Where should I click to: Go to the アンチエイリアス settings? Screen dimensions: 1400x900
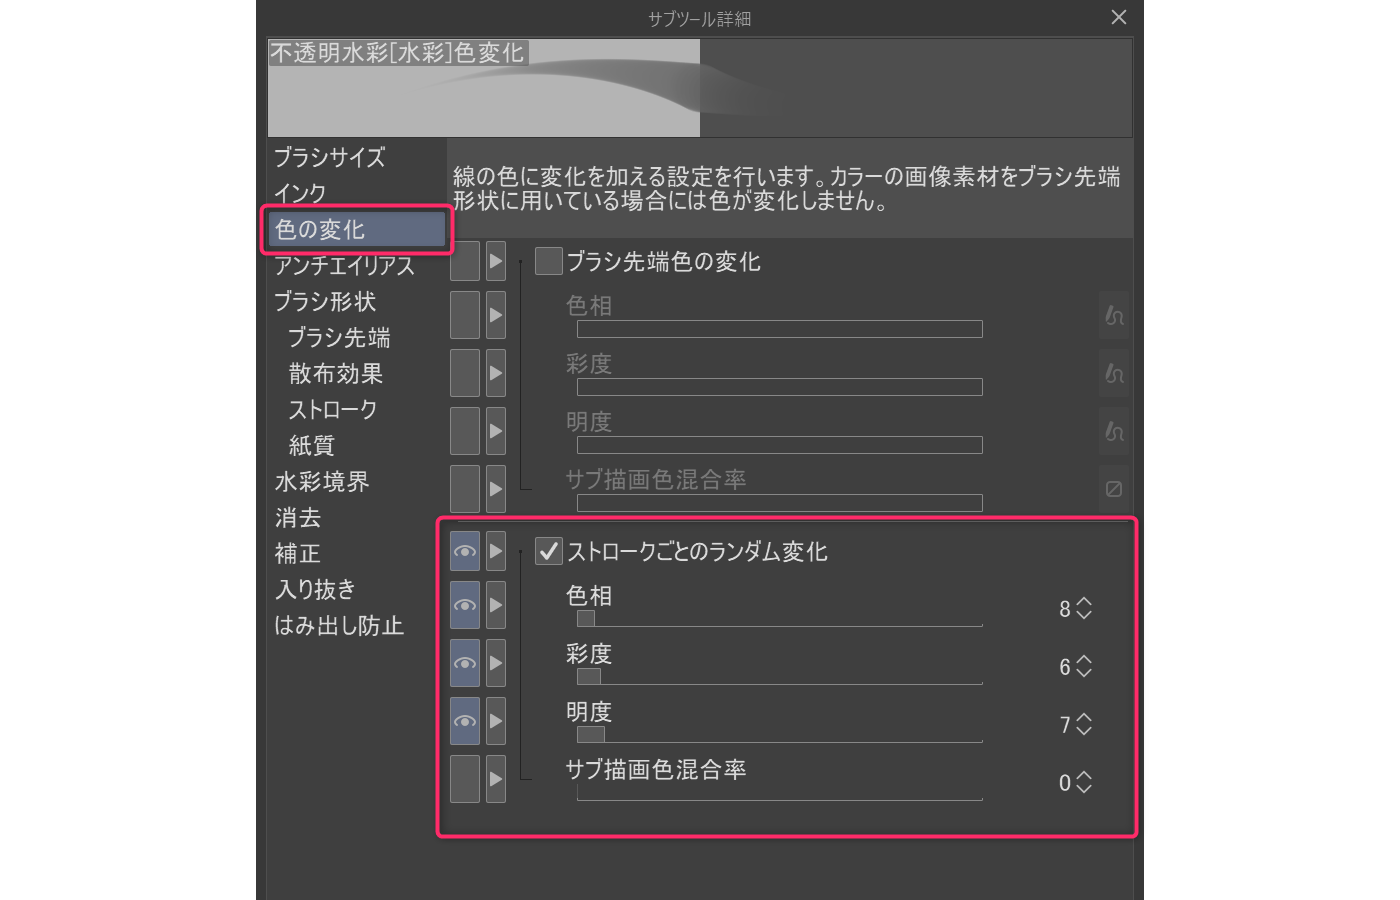tap(345, 266)
